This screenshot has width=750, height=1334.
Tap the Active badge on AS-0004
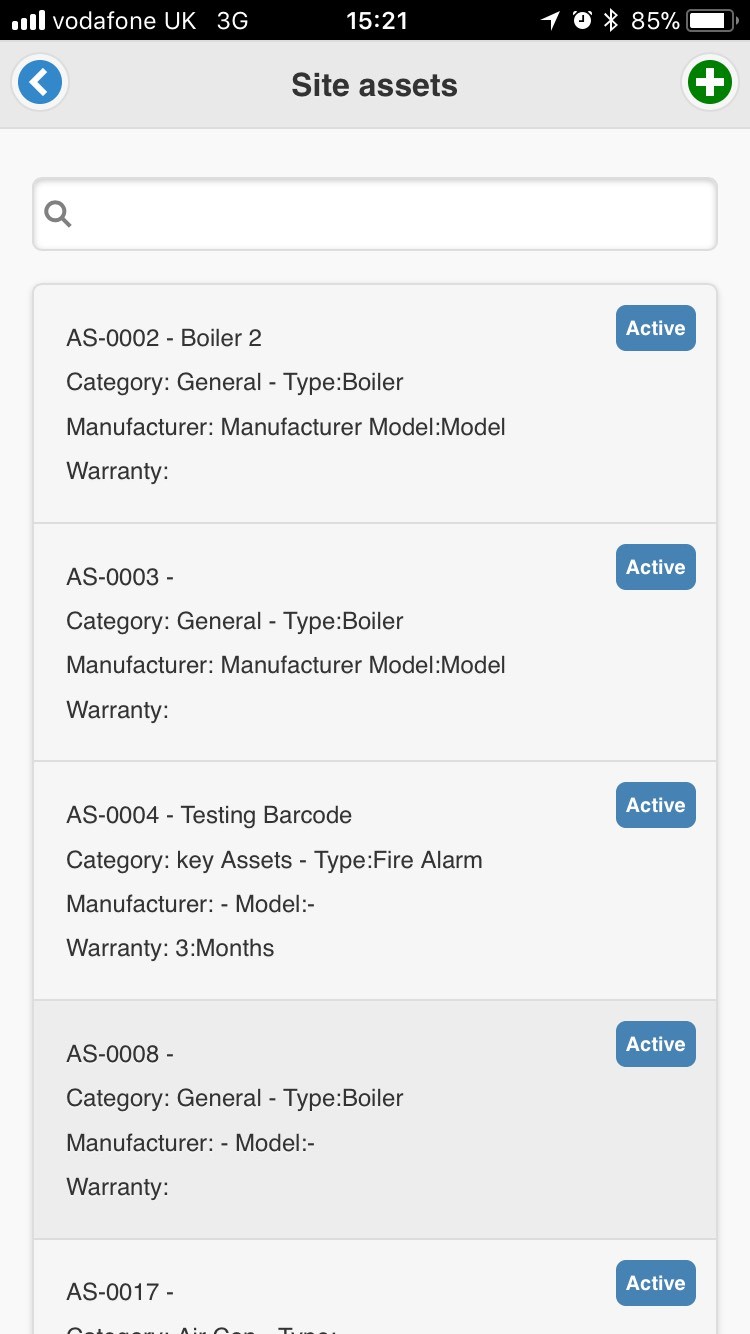pos(656,805)
